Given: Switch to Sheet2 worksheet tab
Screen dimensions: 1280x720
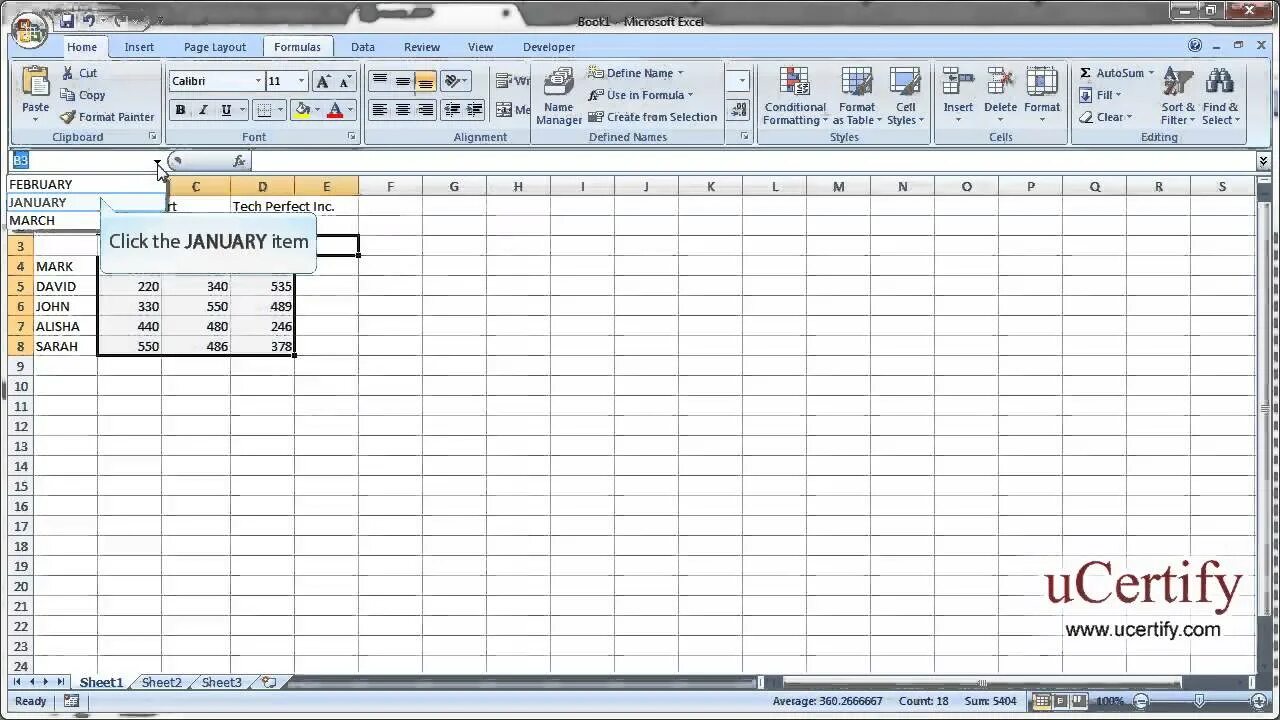Looking at the screenshot, I should [161, 682].
